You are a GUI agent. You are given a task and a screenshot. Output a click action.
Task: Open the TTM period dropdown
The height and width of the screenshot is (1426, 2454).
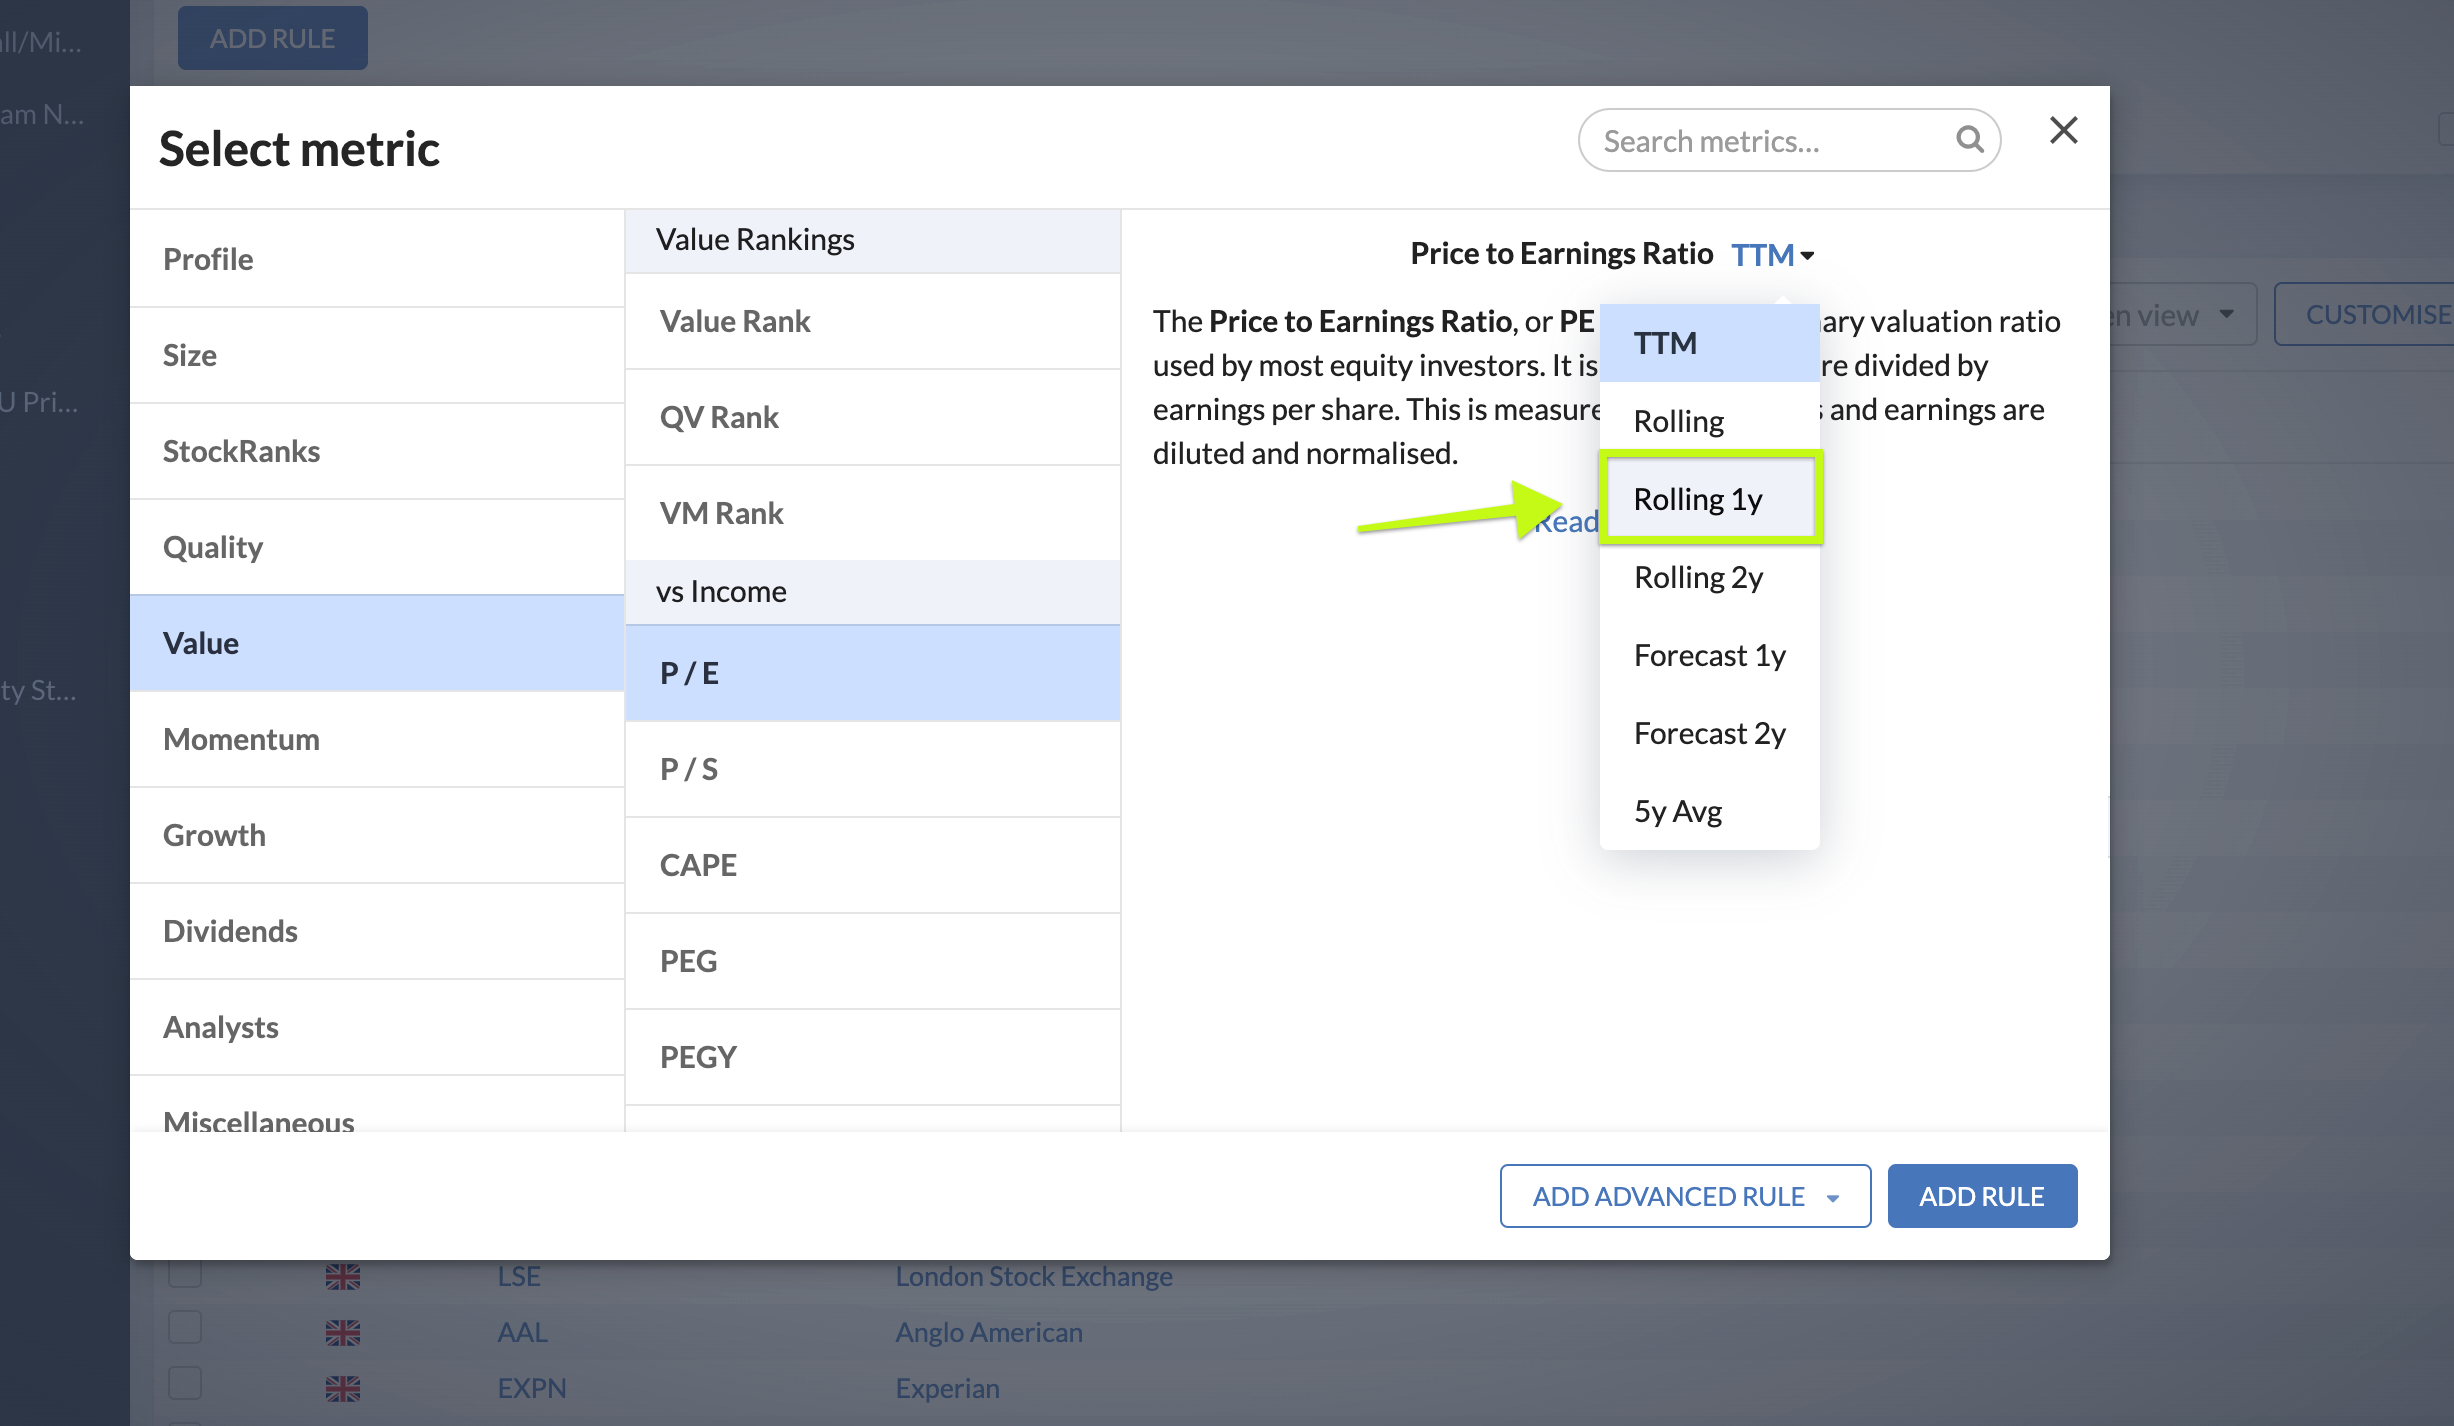coord(1772,255)
